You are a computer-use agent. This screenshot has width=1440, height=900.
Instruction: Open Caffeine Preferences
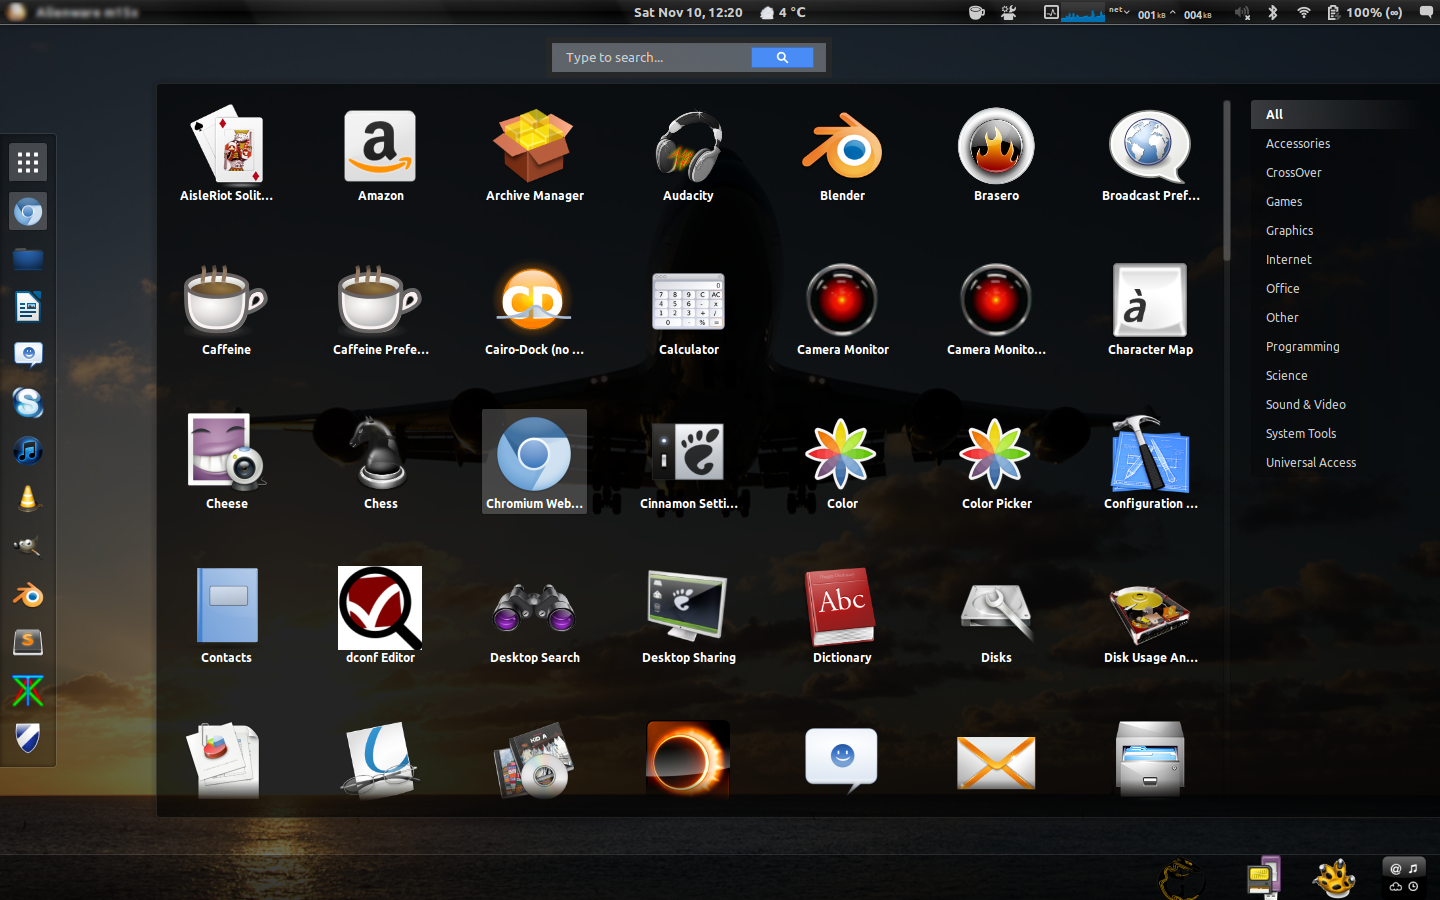(x=381, y=309)
